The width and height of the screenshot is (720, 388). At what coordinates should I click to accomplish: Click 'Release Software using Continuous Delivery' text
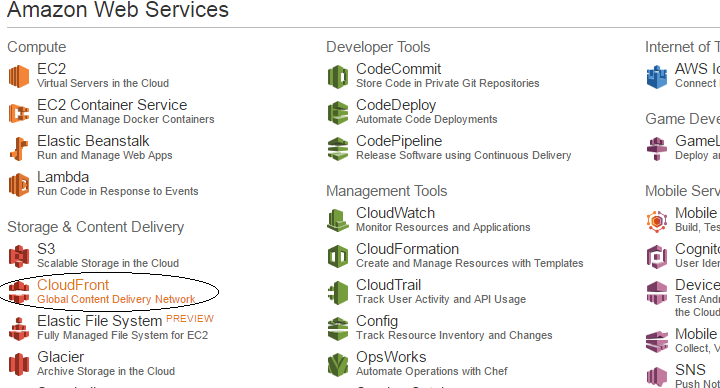[x=464, y=155]
